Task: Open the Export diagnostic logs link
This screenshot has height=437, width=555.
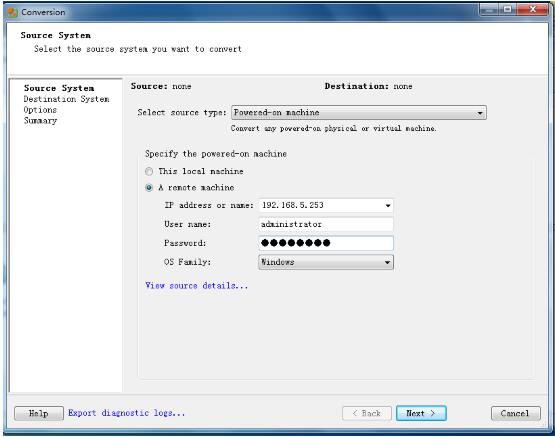Action: coord(126,413)
